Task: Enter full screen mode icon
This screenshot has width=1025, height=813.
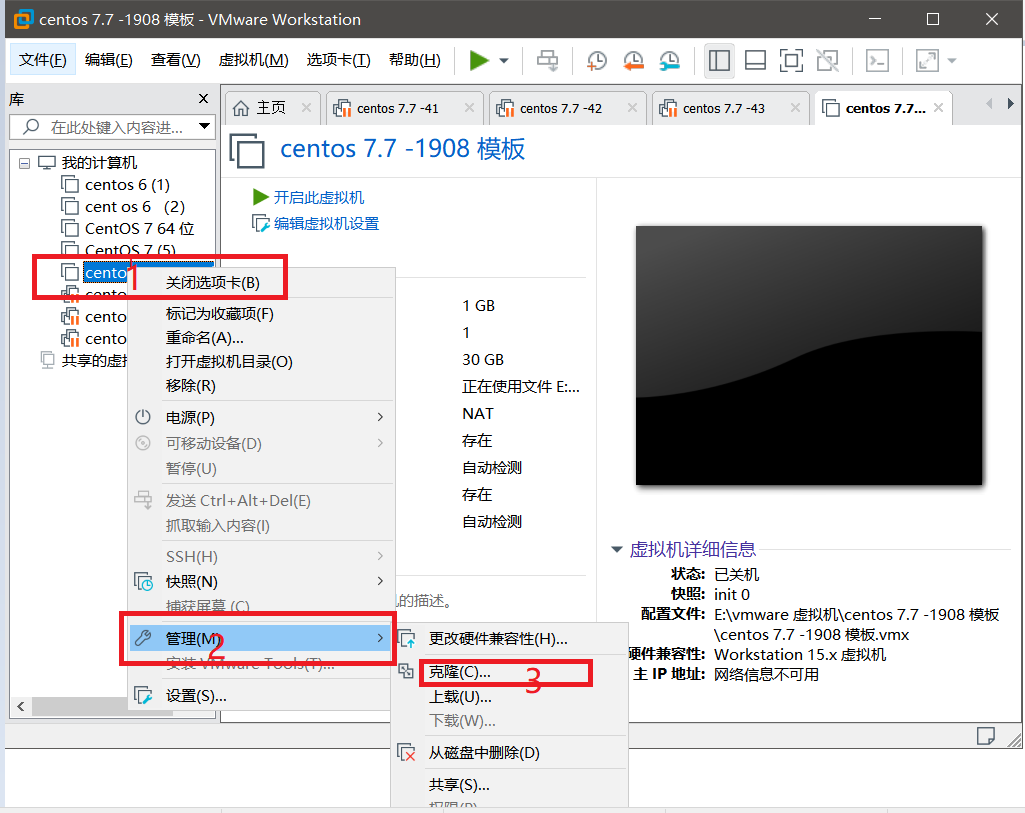Action: [791, 61]
